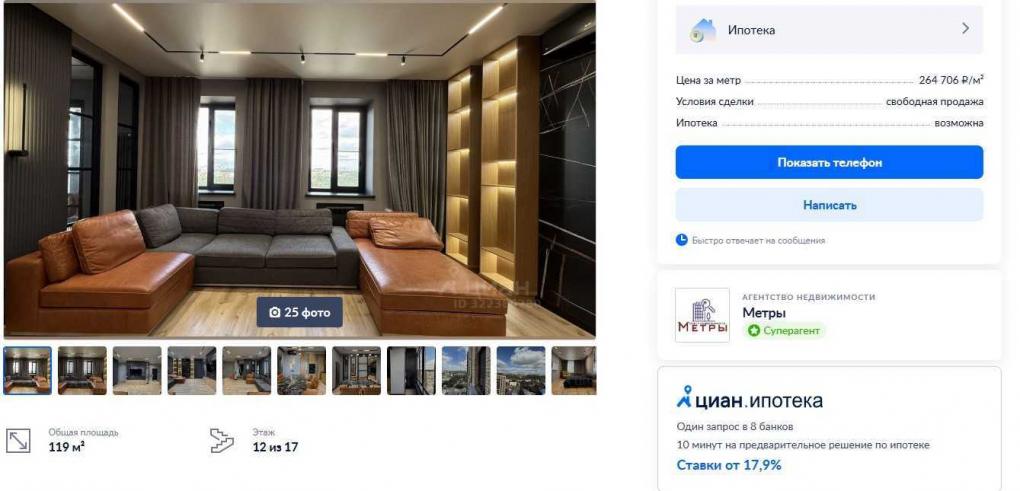Select the building exterior thumbnail
Viewport: 1020px width, 491px height.
pos(466,370)
